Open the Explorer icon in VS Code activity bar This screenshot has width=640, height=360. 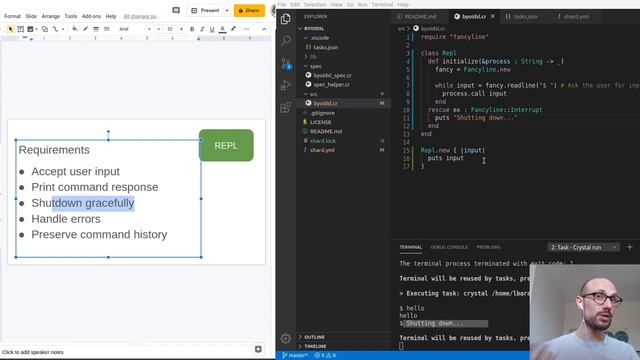pos(286,19)
